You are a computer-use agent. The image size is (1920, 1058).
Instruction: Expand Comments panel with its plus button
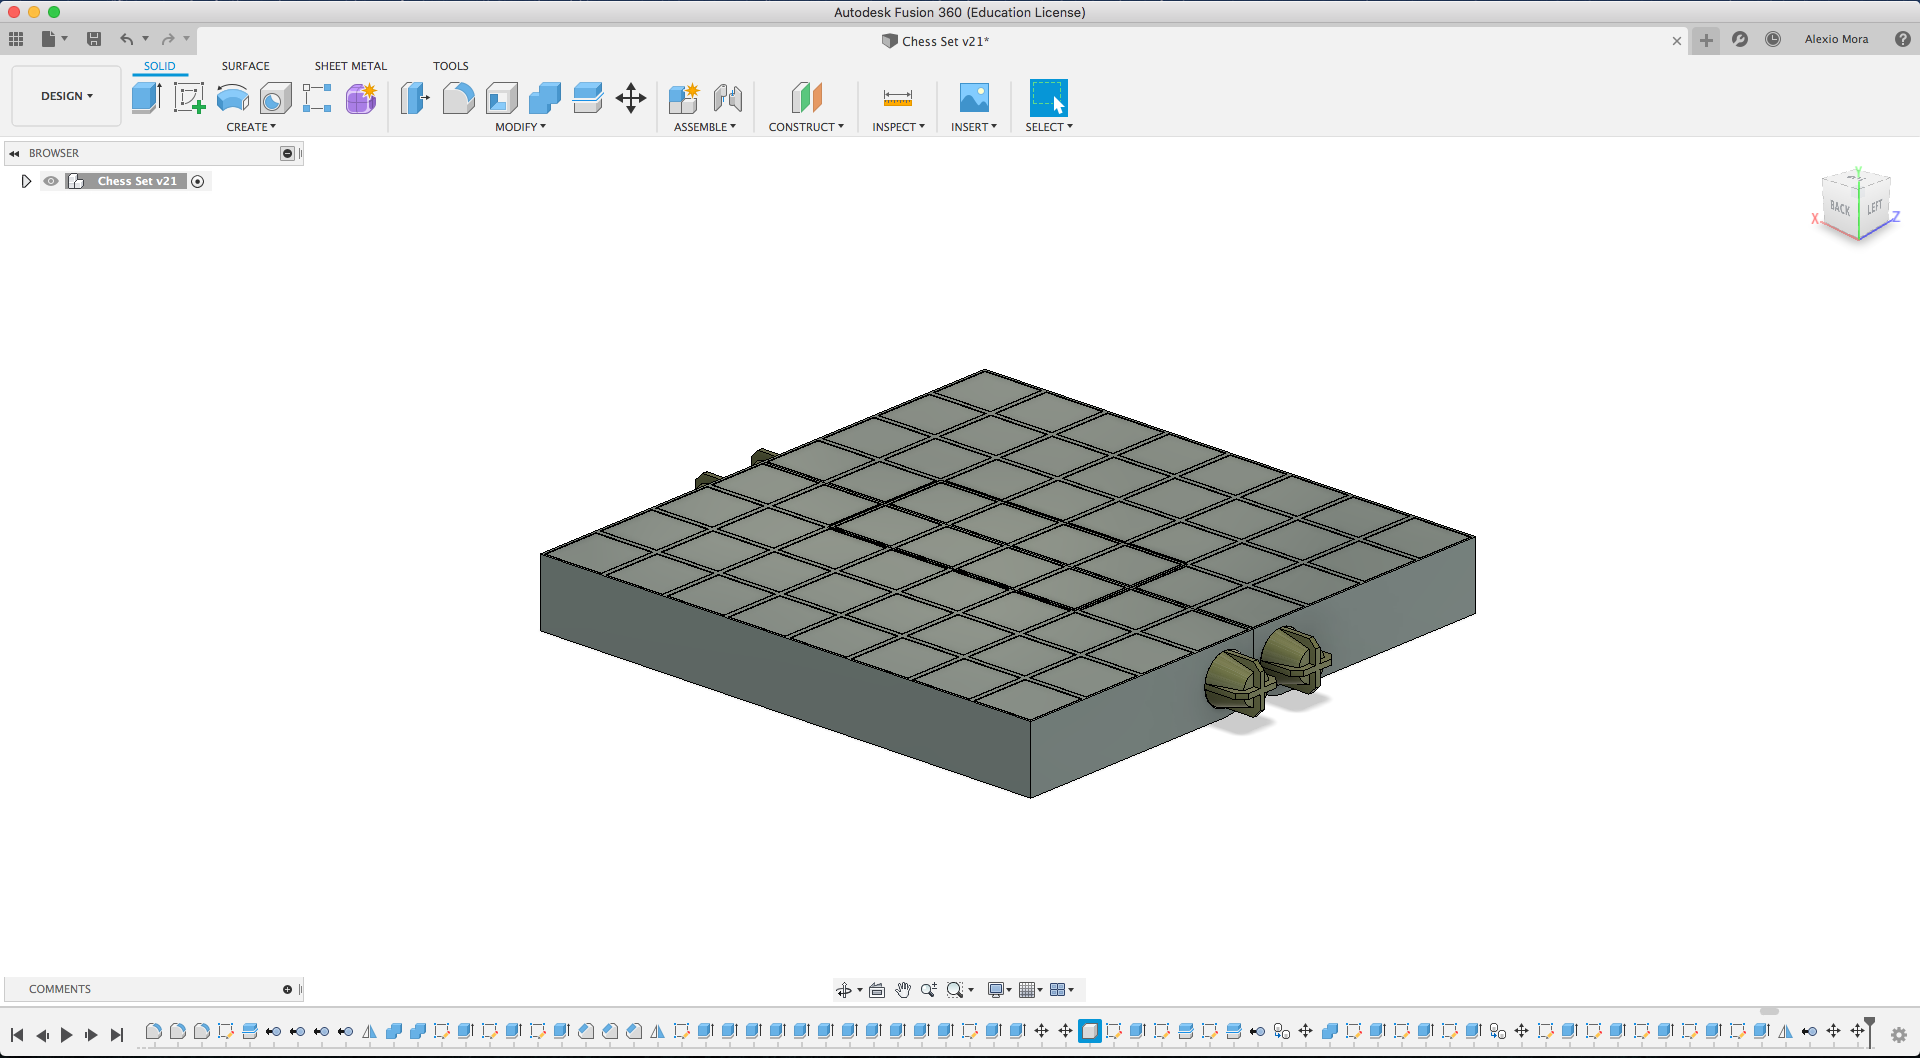click(287, 989)
